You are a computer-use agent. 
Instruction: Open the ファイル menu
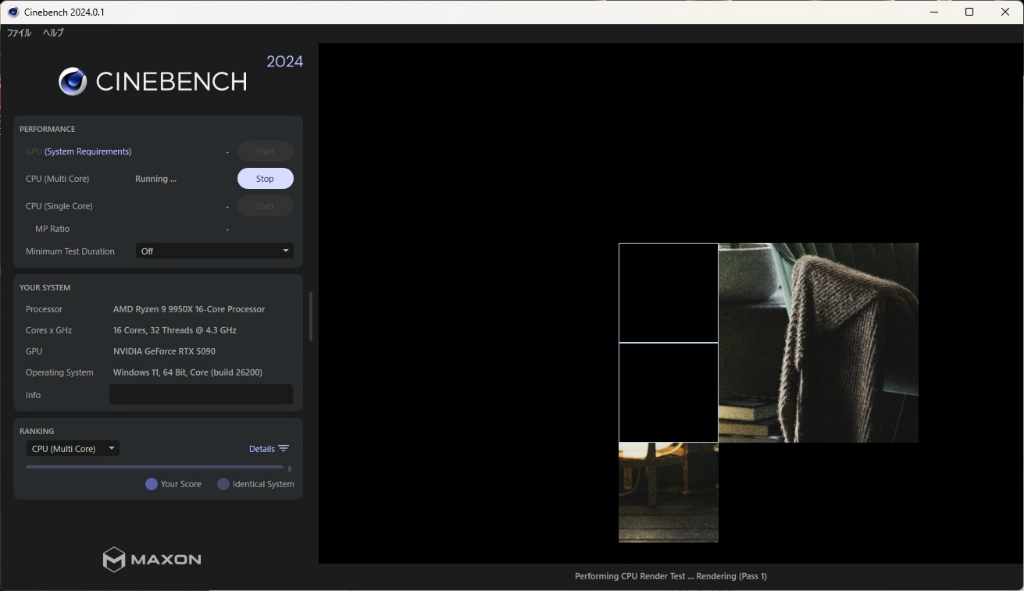point(19,33)
